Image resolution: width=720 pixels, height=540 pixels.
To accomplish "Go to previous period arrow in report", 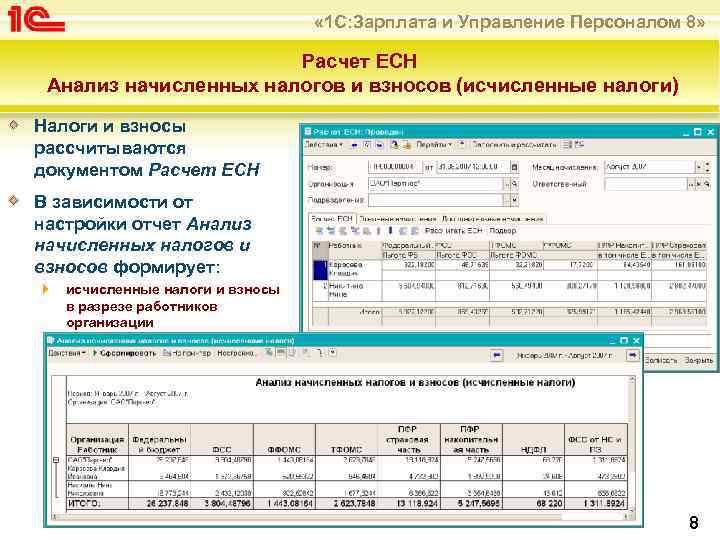I will [496, 355].
